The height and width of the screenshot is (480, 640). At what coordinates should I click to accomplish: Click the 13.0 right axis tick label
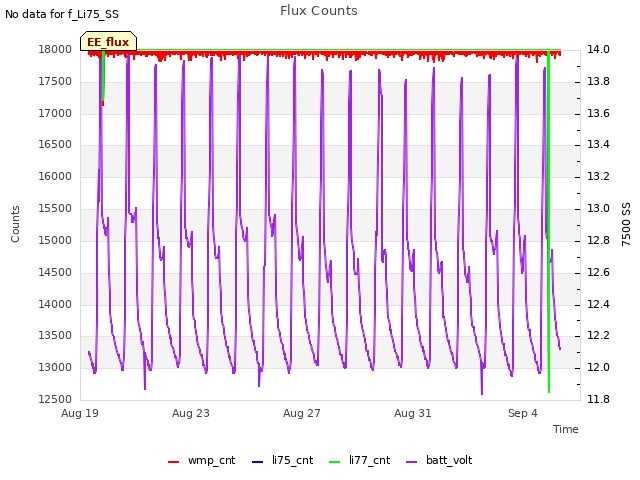click(x=598, y=209)
